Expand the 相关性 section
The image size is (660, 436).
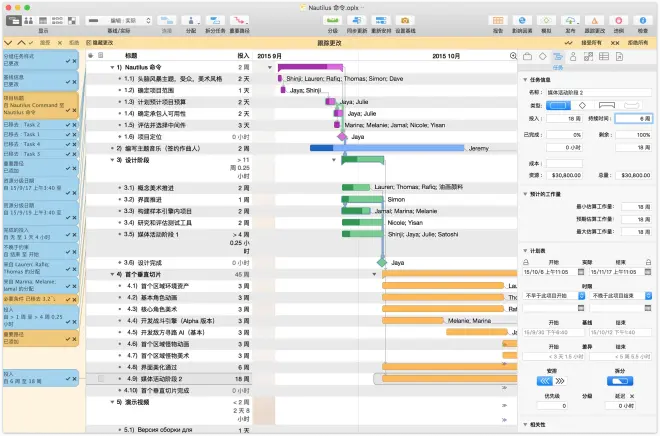point(525,424)
